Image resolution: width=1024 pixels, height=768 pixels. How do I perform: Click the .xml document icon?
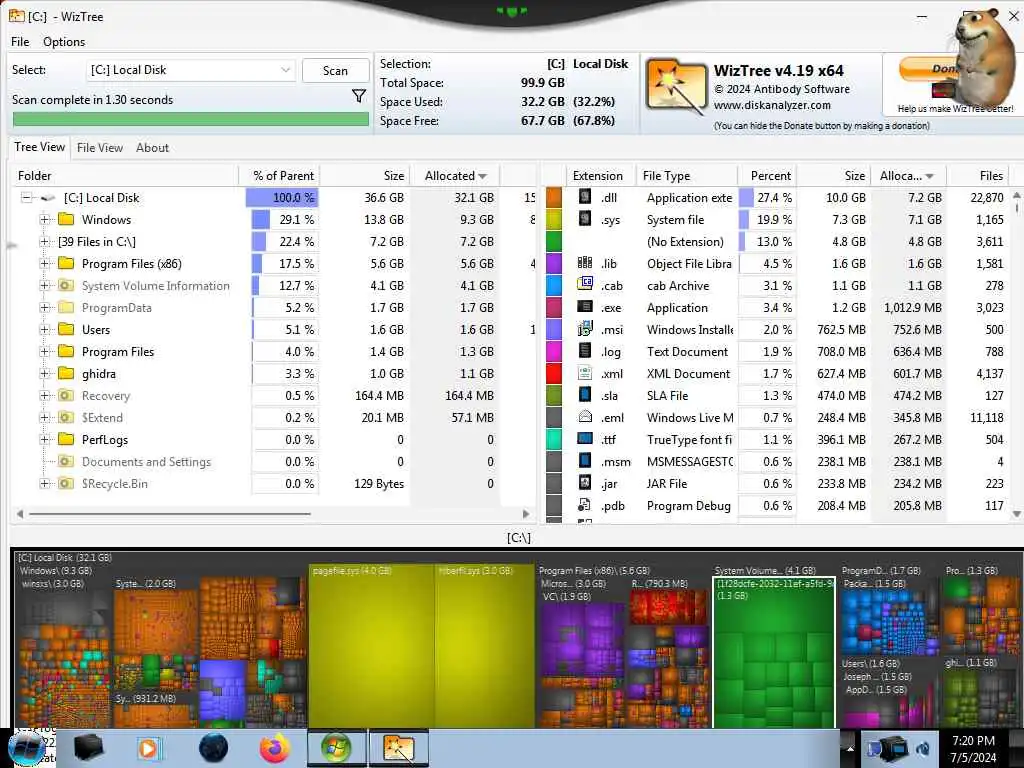(585, 373)
